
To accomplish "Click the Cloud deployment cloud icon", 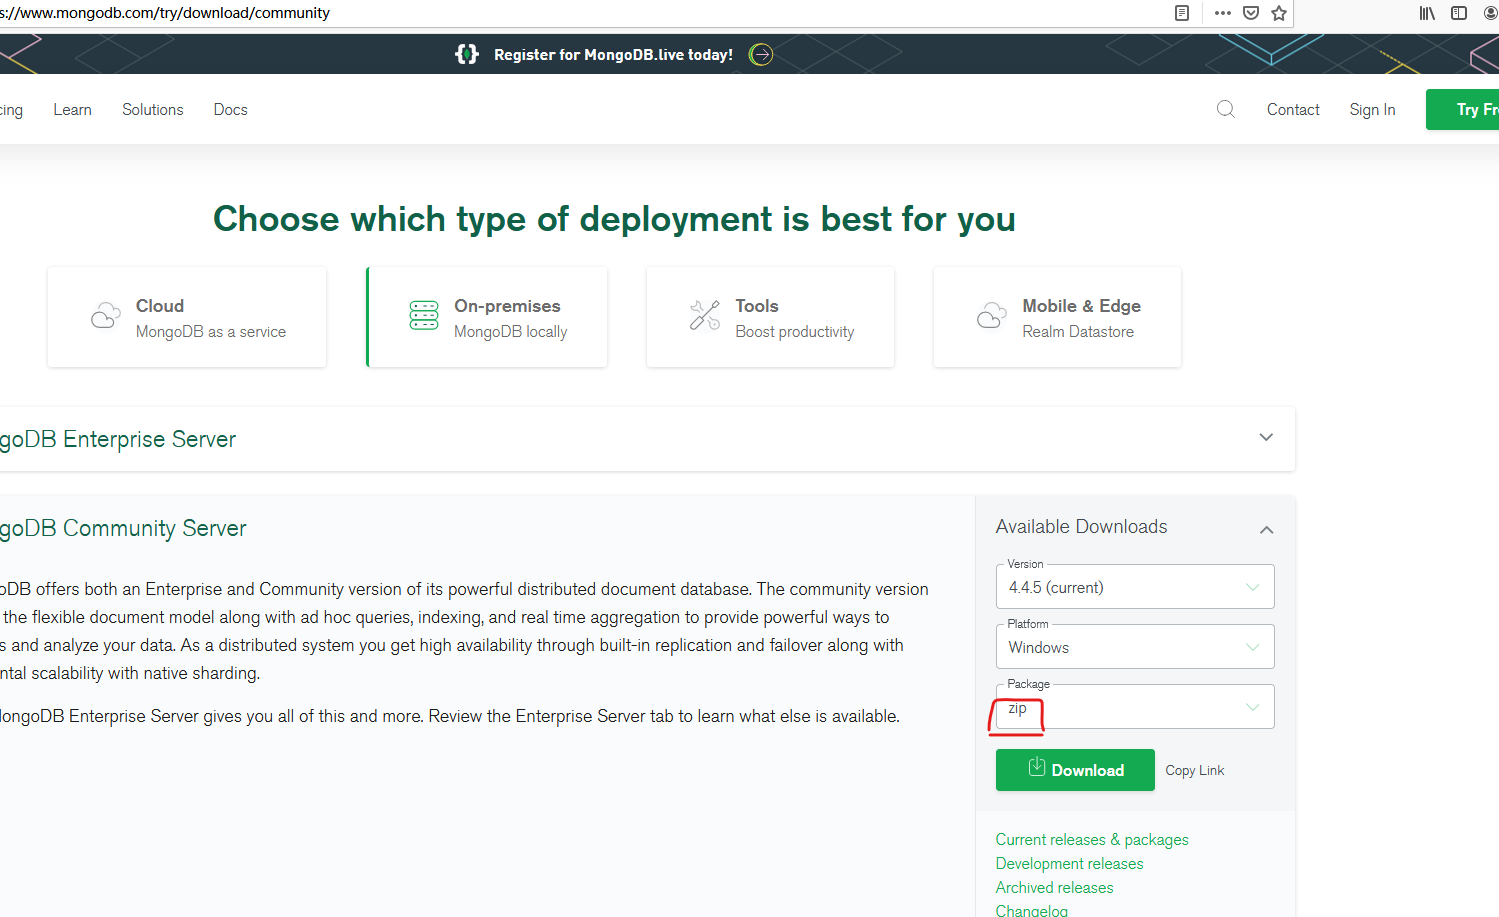I will (105, 316).
